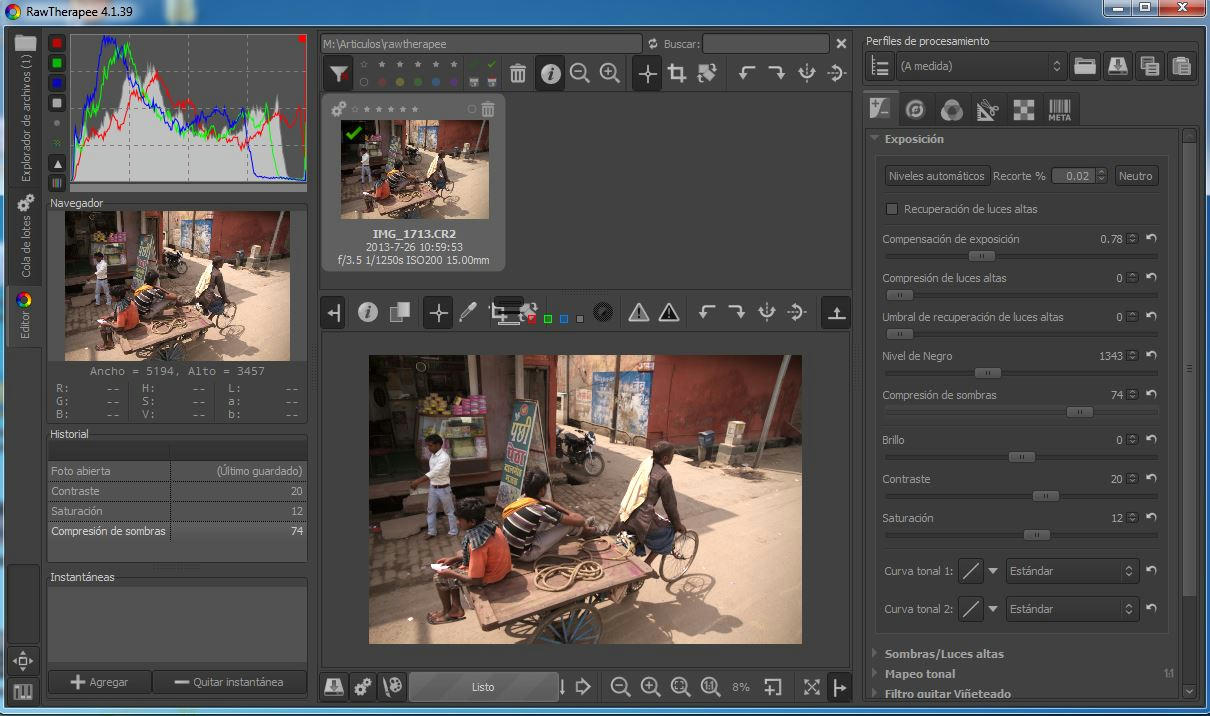Save current processing profile icon

tap(1117, 66)
